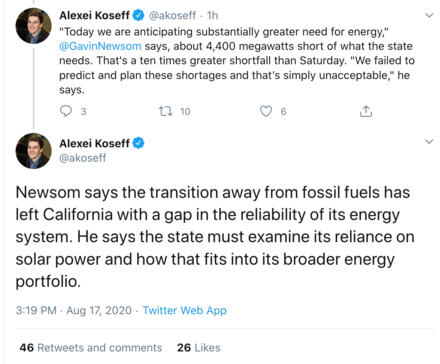Image resolution: width=440 pixels, height=364 pixels.
Task: Open the lower Alexei Koseff profile photo
Action: tap(34, 151)
